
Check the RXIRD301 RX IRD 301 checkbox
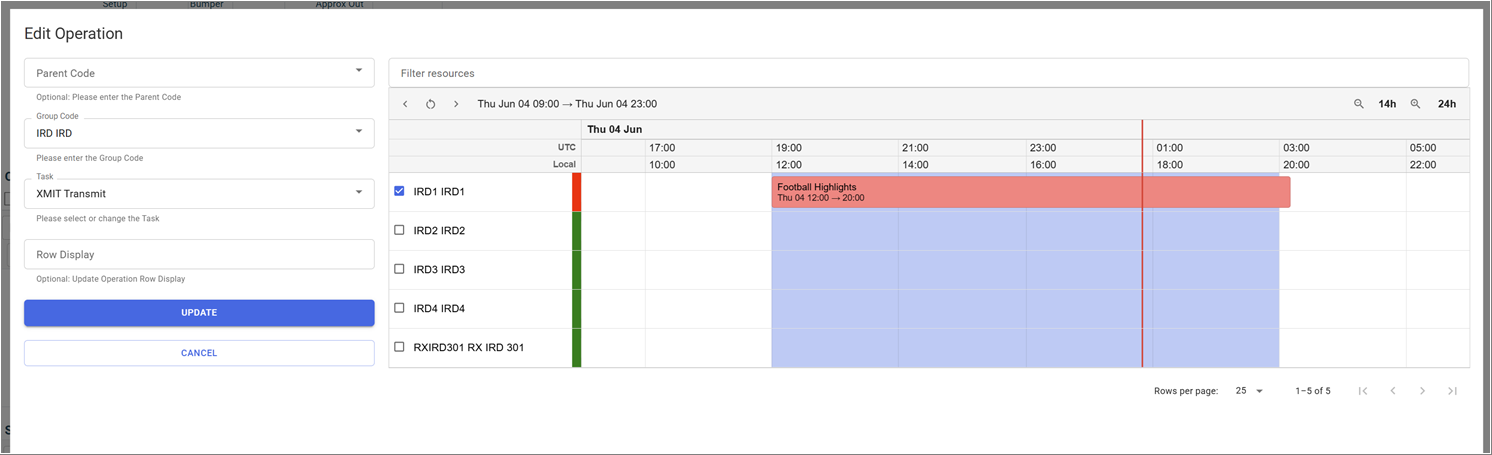click(400, 347)
